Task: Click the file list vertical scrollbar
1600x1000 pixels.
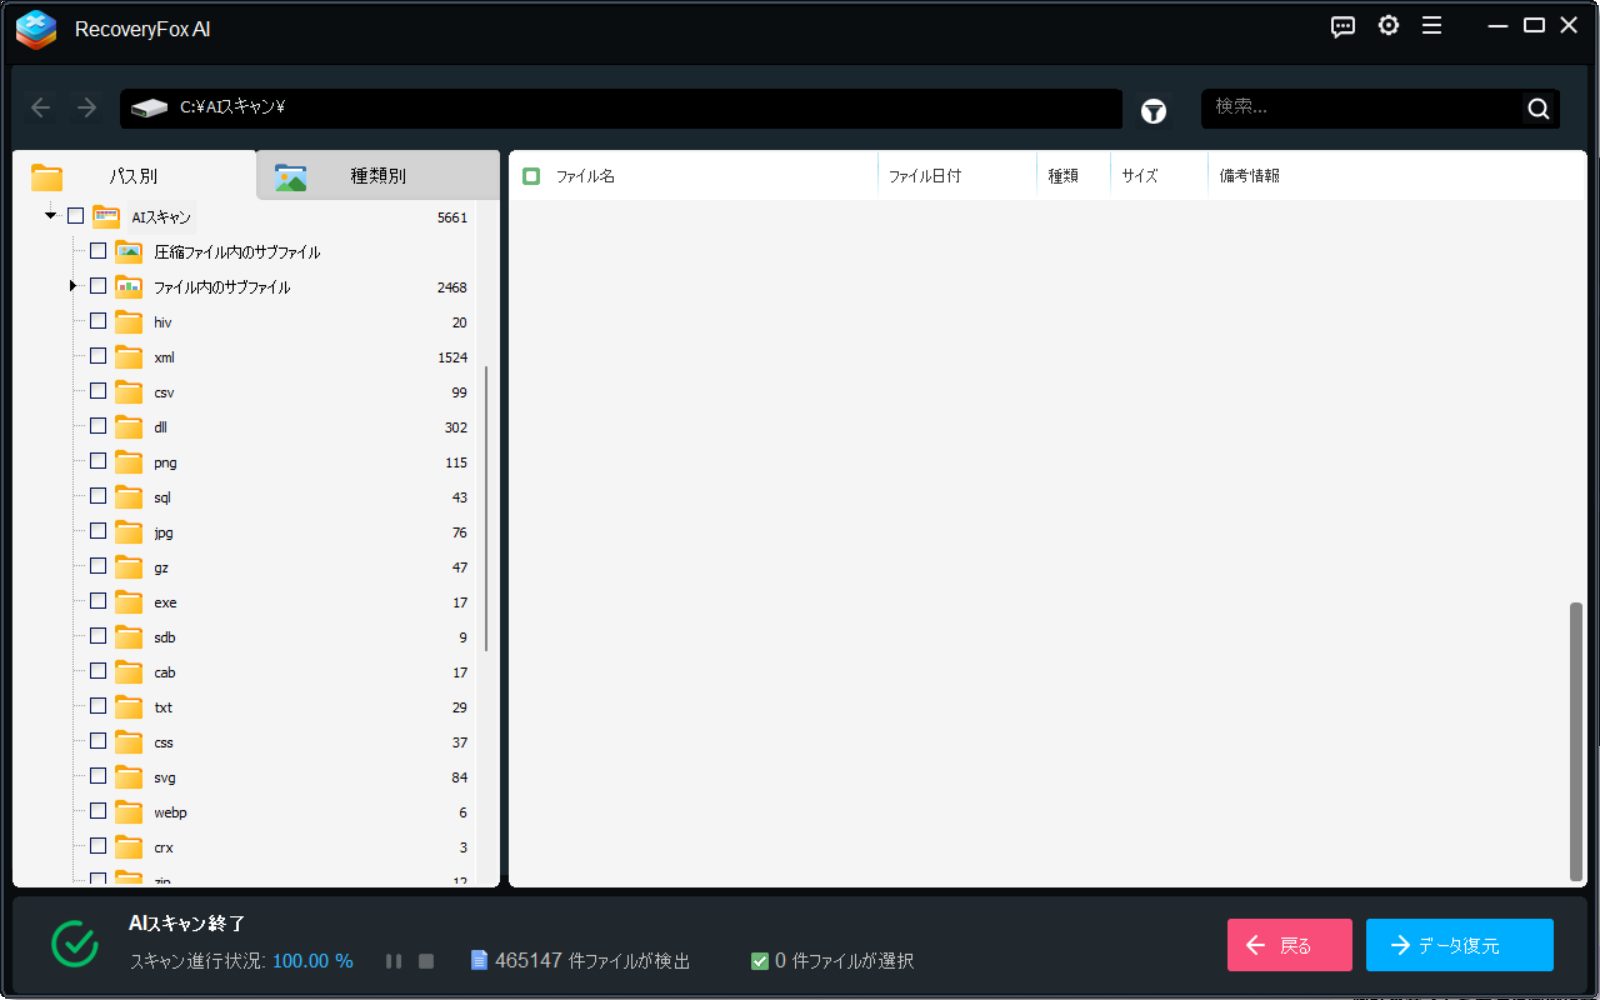Action: tap(1576, 741)
